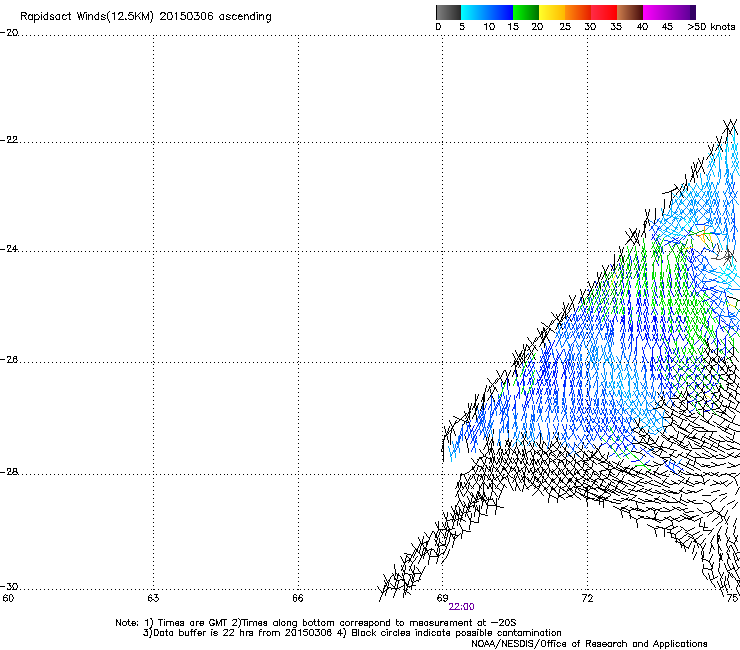Click the green 15-20 knots color band

pos(526,12)
